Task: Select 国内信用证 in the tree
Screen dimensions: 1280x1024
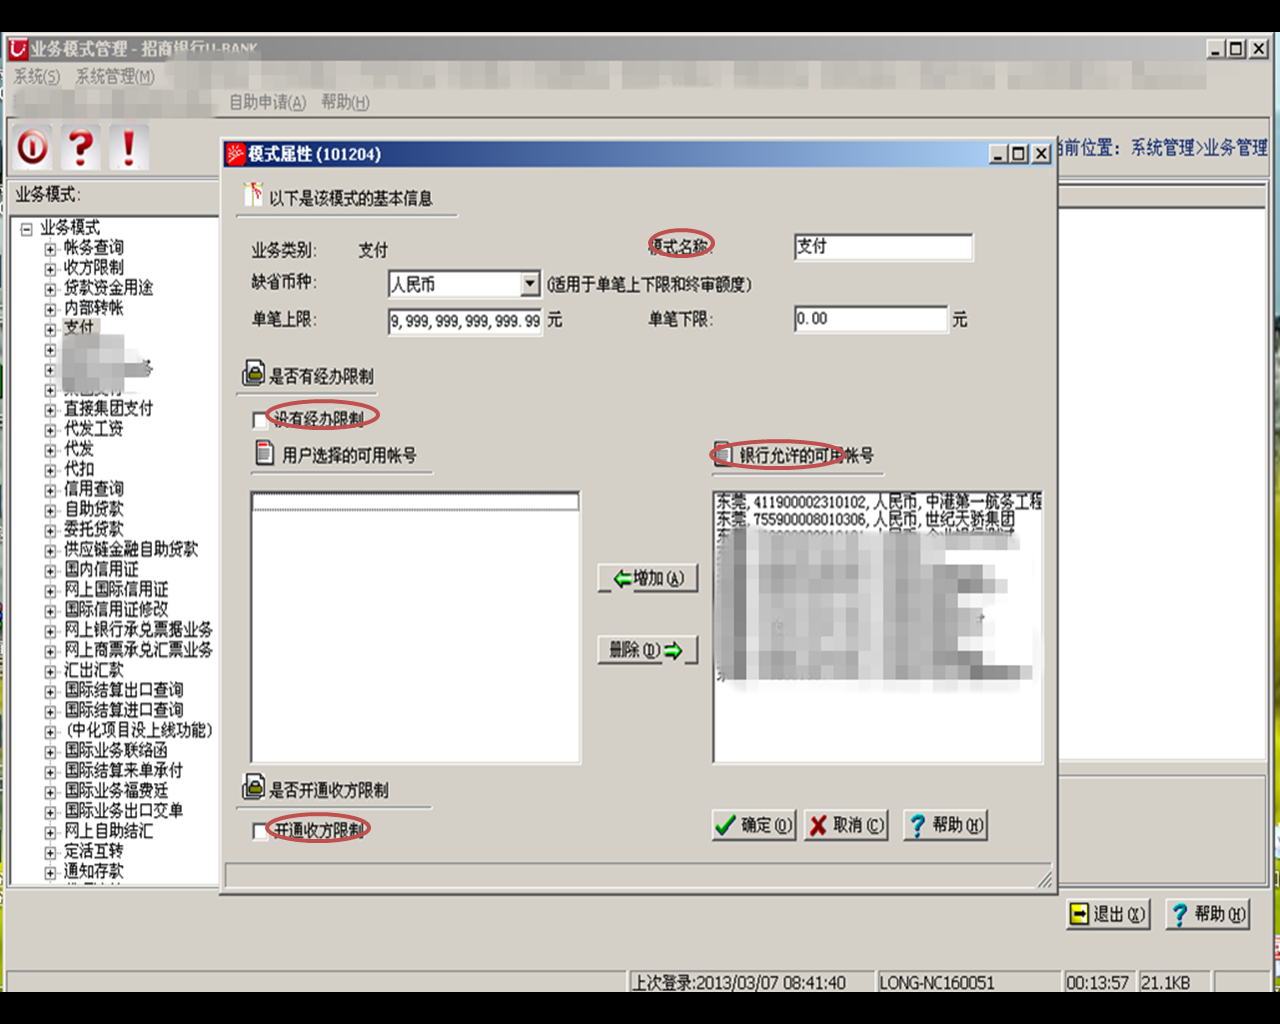Action: click(101, 569)
